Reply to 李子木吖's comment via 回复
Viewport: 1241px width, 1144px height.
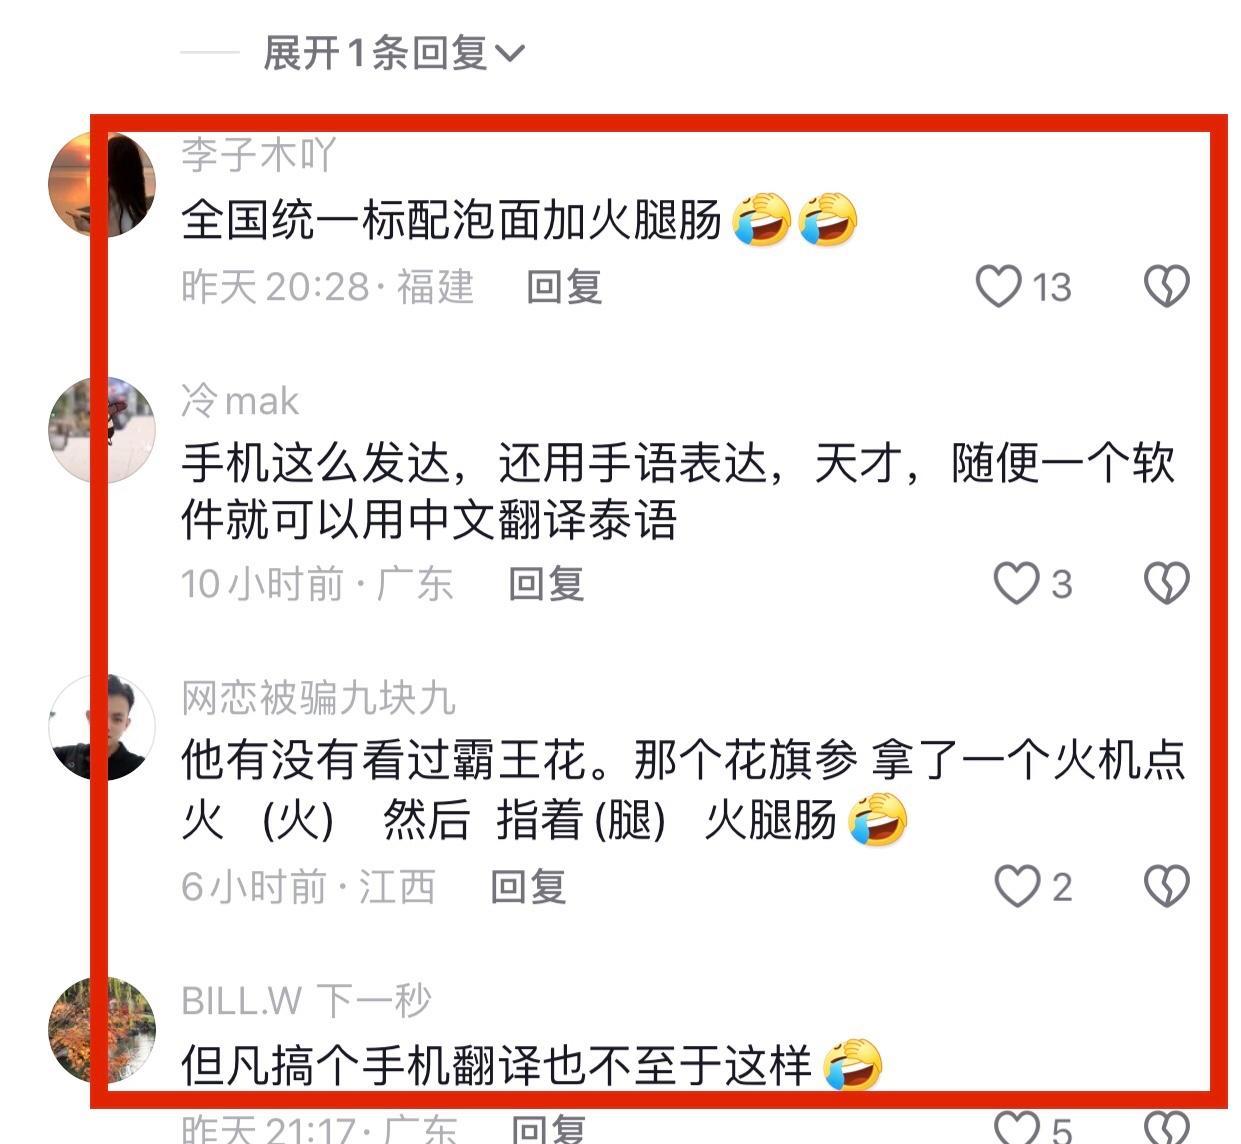click(564, 287)
